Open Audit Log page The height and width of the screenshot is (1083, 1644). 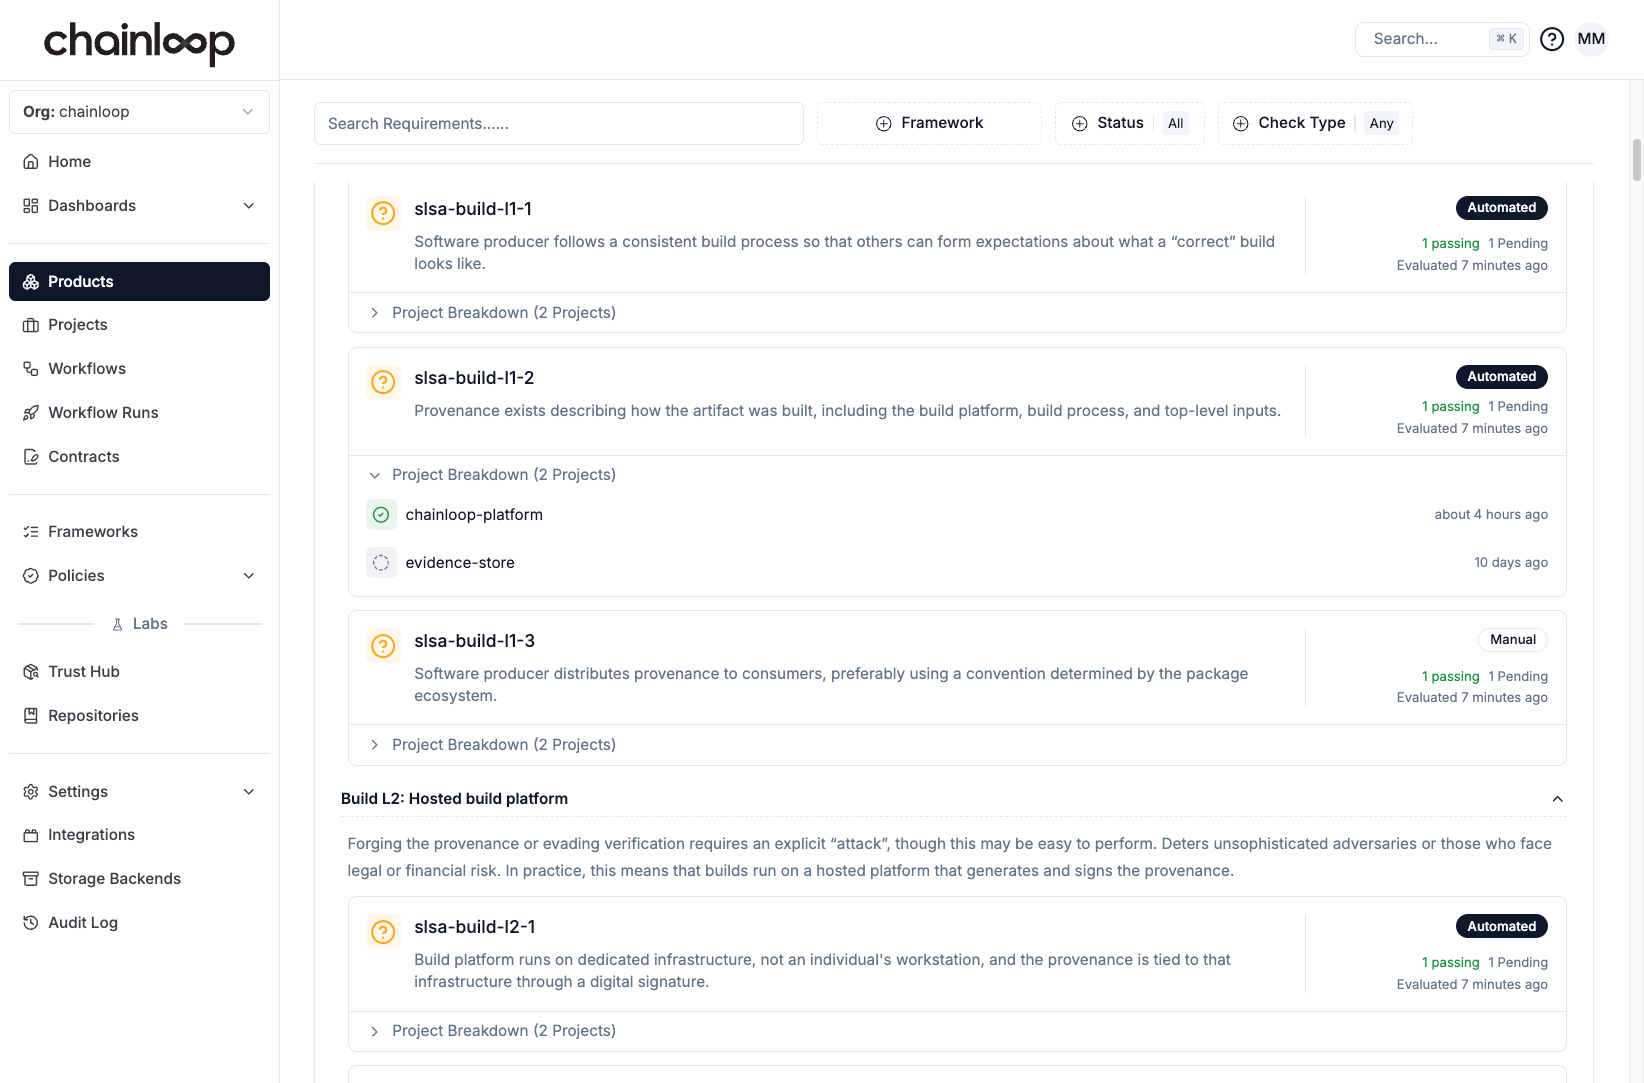[139, 923]
